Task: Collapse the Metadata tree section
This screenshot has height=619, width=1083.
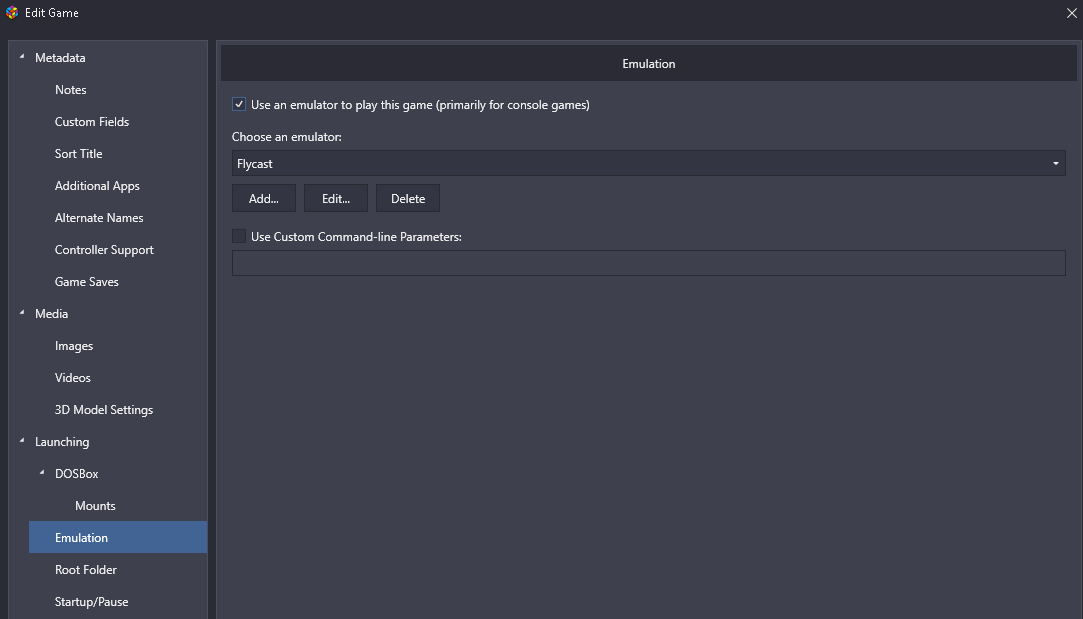Action: (22, 57)
